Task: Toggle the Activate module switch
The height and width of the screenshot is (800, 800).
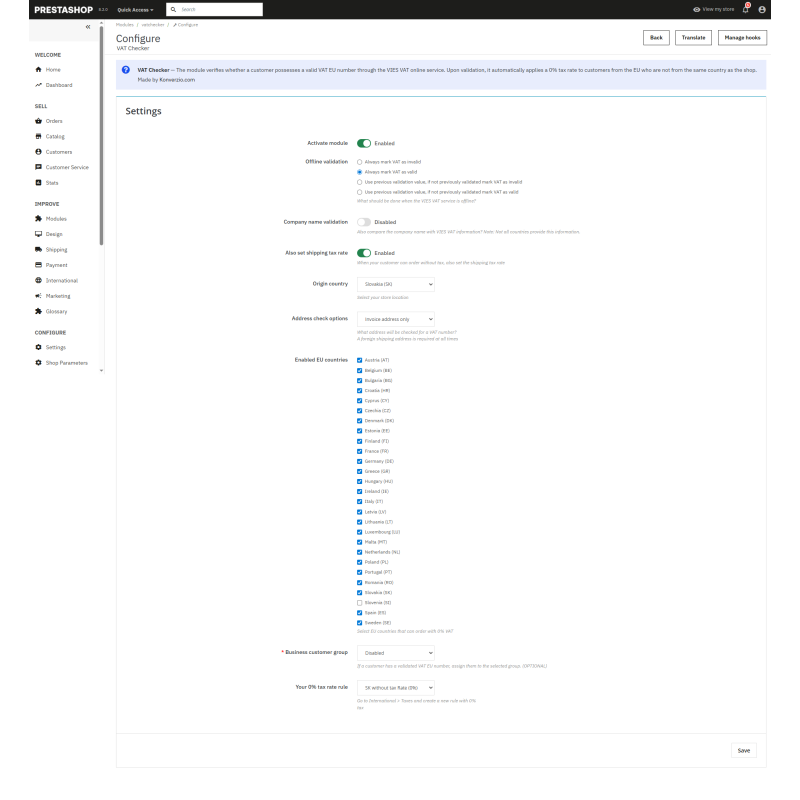Action: [x=364, y=143]
